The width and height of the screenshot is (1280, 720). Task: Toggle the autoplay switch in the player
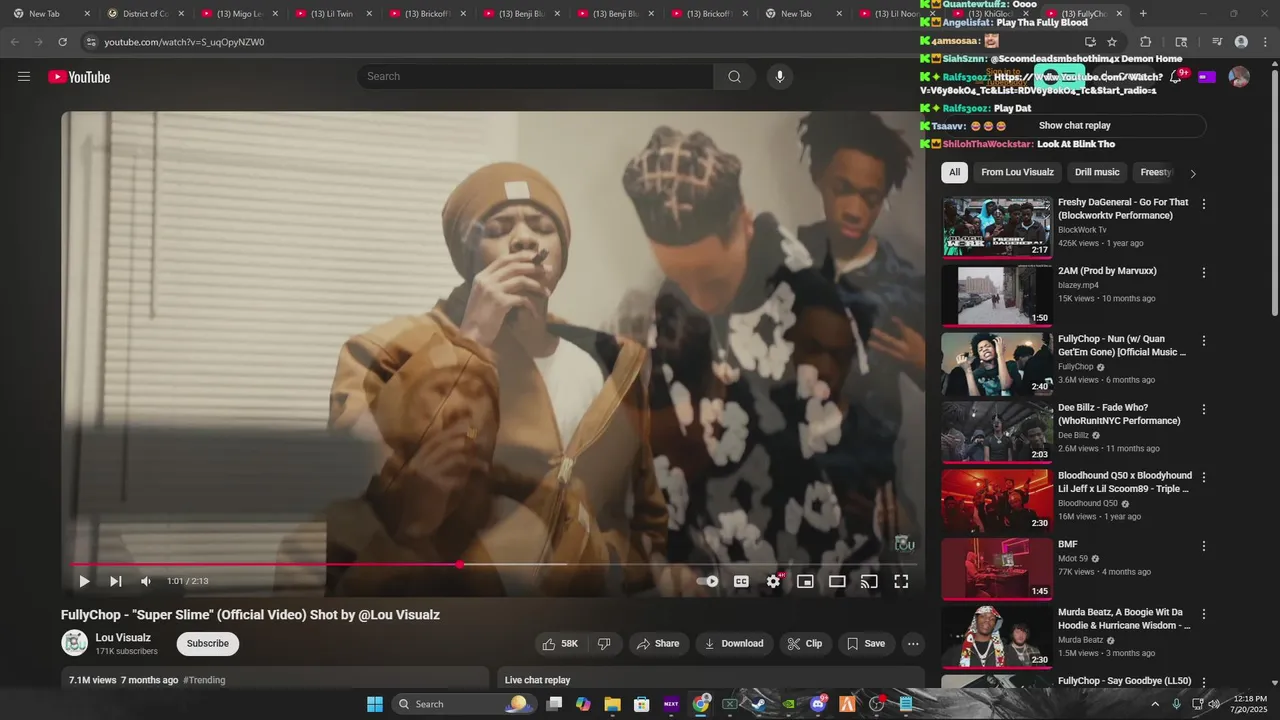pos(708,581)
